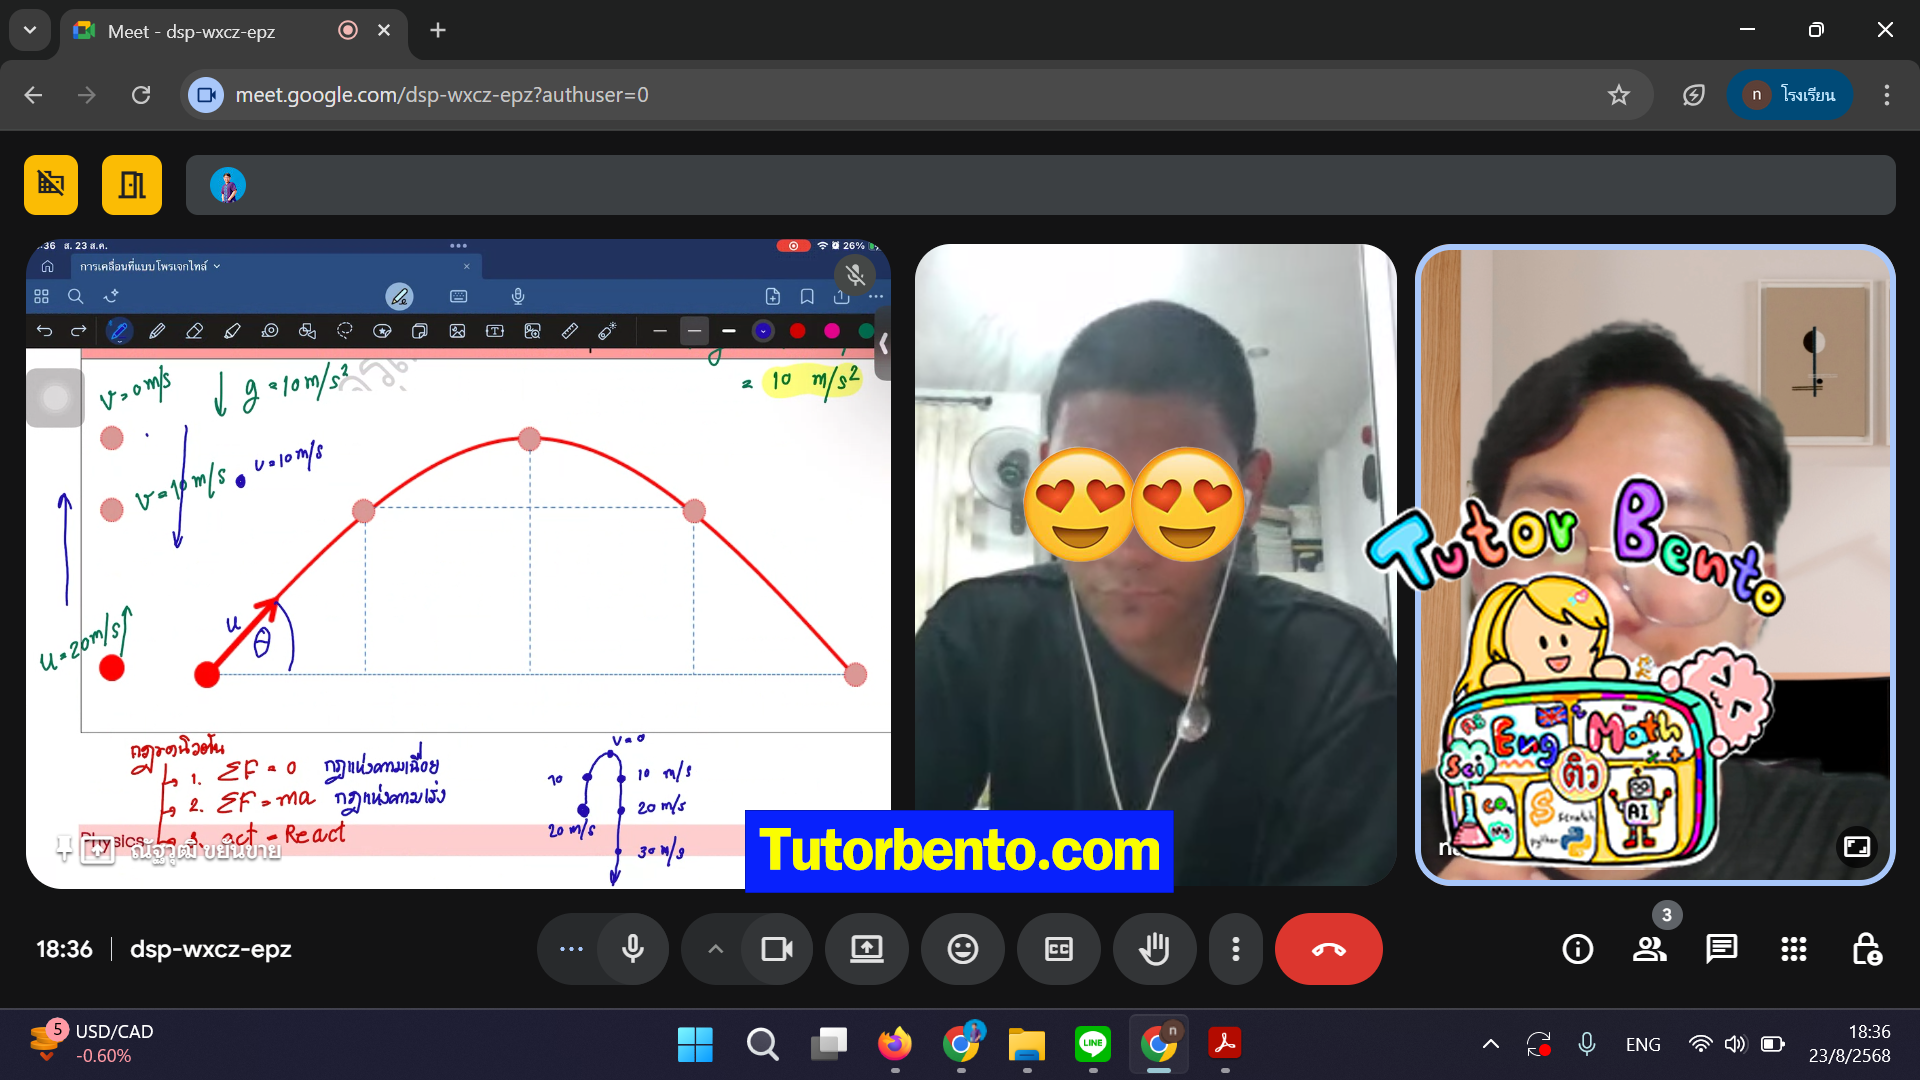This screenshot has height=1080, width=1920.
Task: Open meeting details info icon
Action: [x=1578, y=949]
